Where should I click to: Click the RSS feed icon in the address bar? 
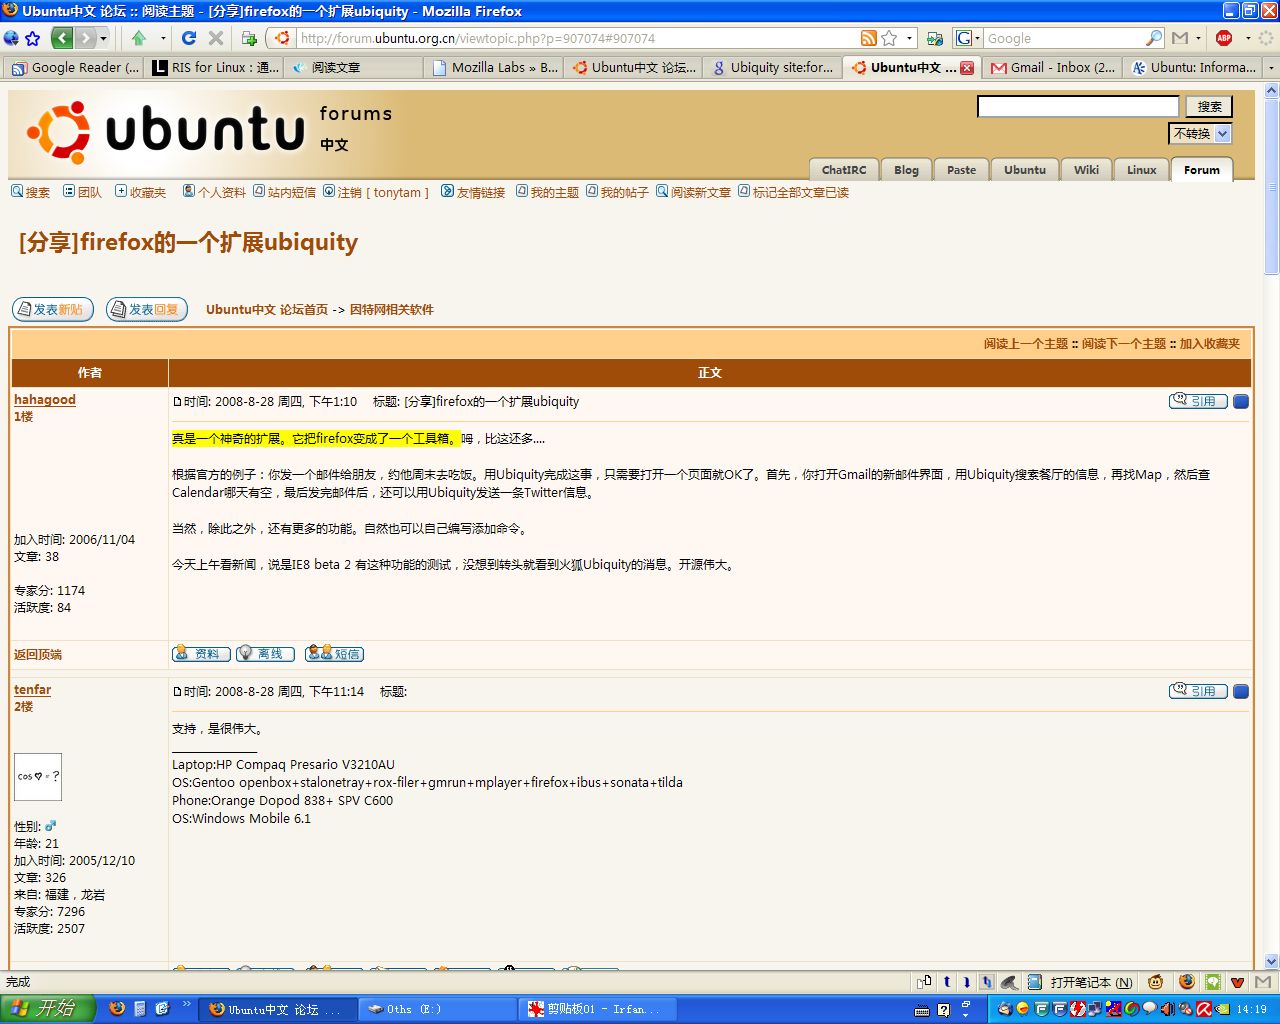pos(869,38)
